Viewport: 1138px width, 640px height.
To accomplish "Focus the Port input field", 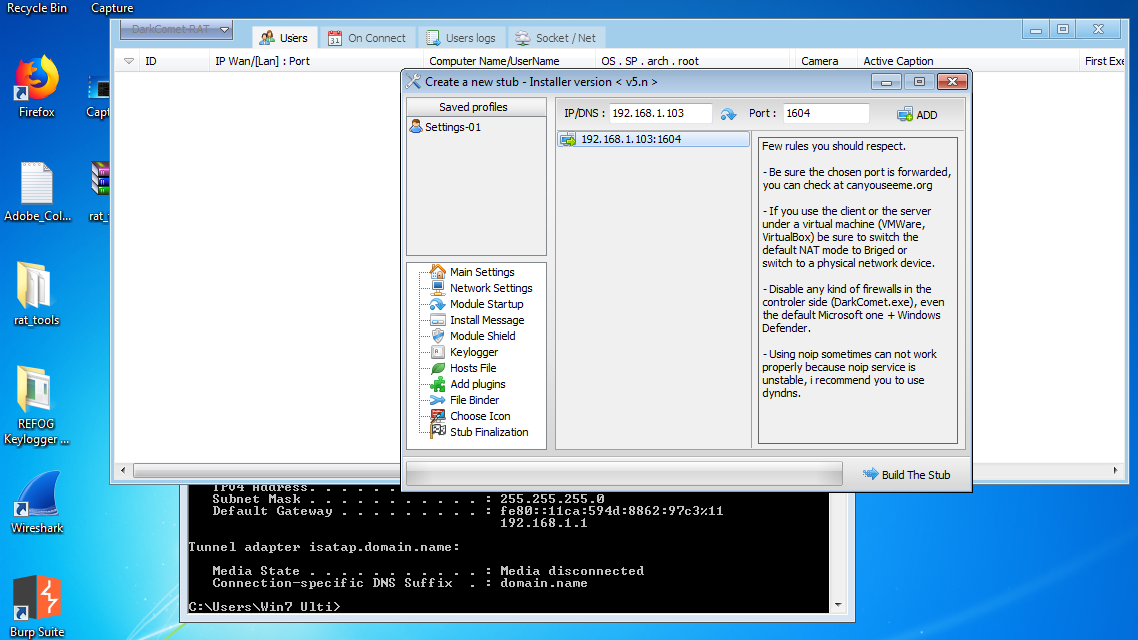I will pos(826,113).
